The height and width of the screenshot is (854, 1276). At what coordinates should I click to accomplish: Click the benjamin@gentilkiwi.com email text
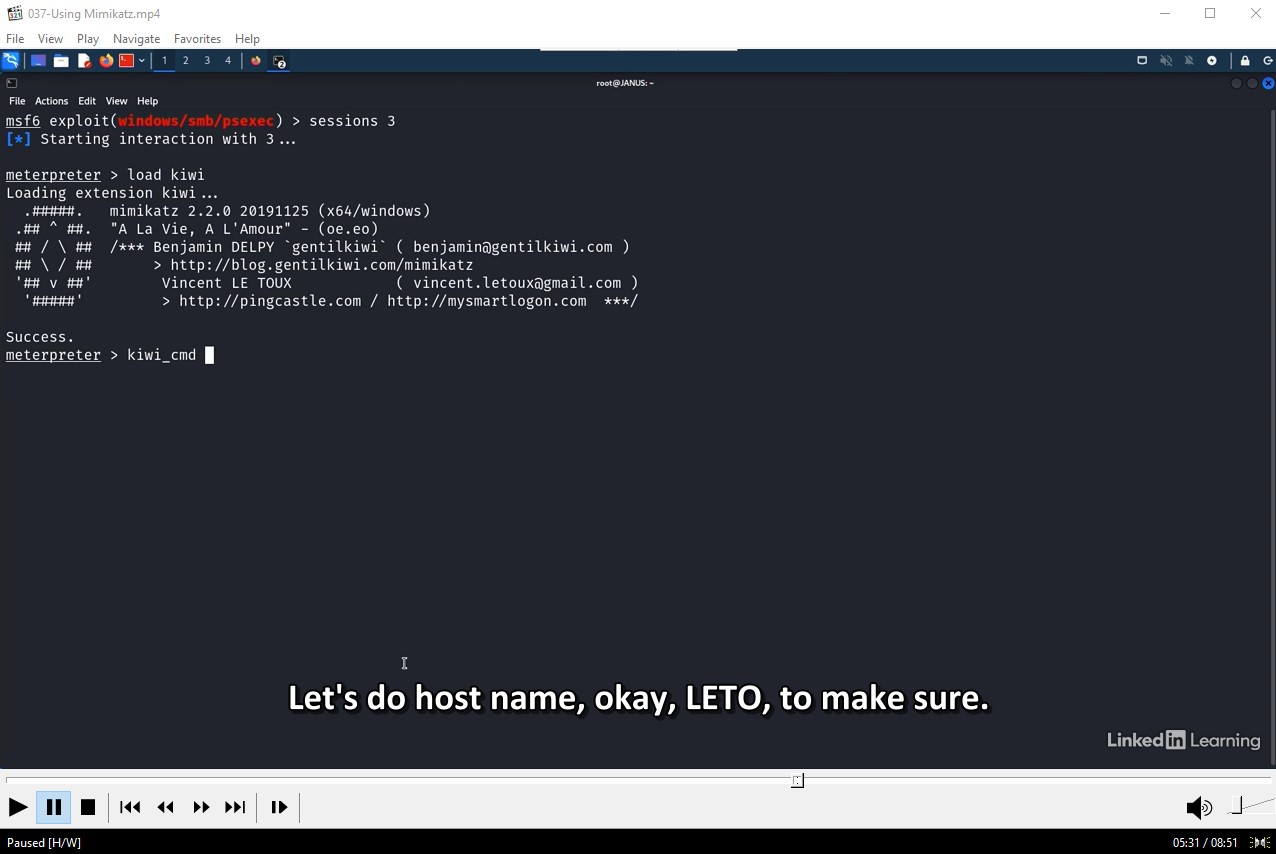tap(512, 247)
